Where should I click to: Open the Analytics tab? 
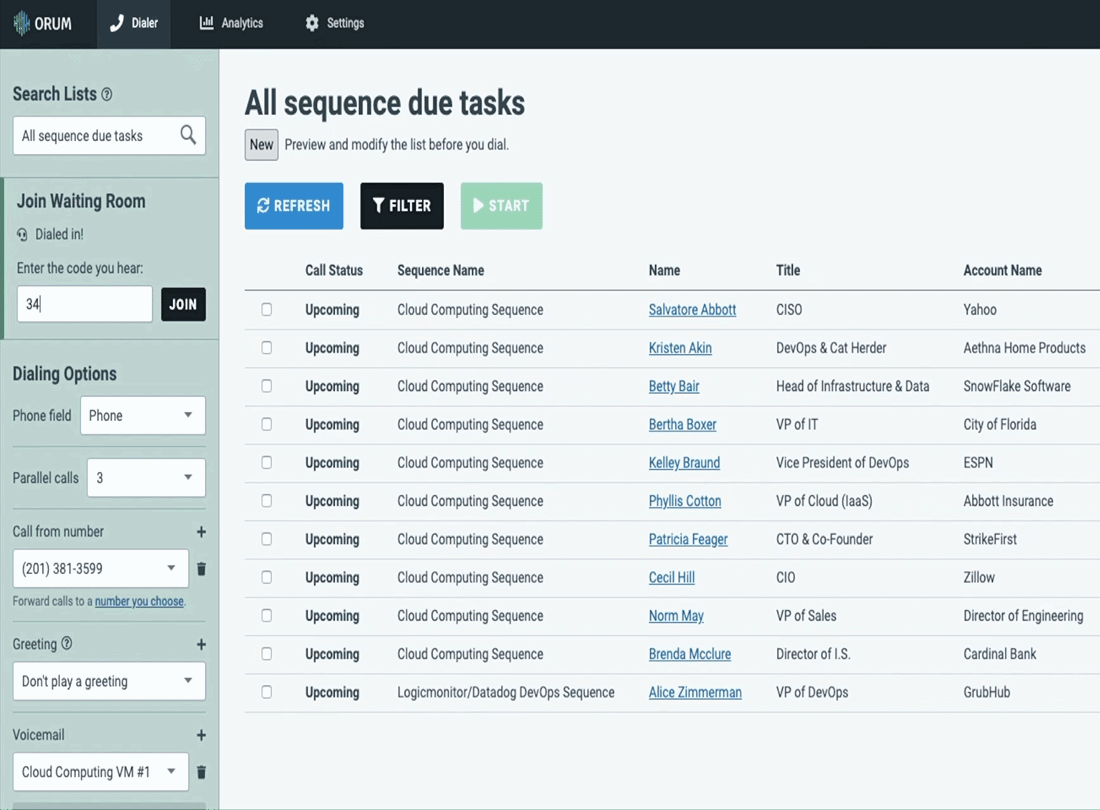[x=232, y=23]
